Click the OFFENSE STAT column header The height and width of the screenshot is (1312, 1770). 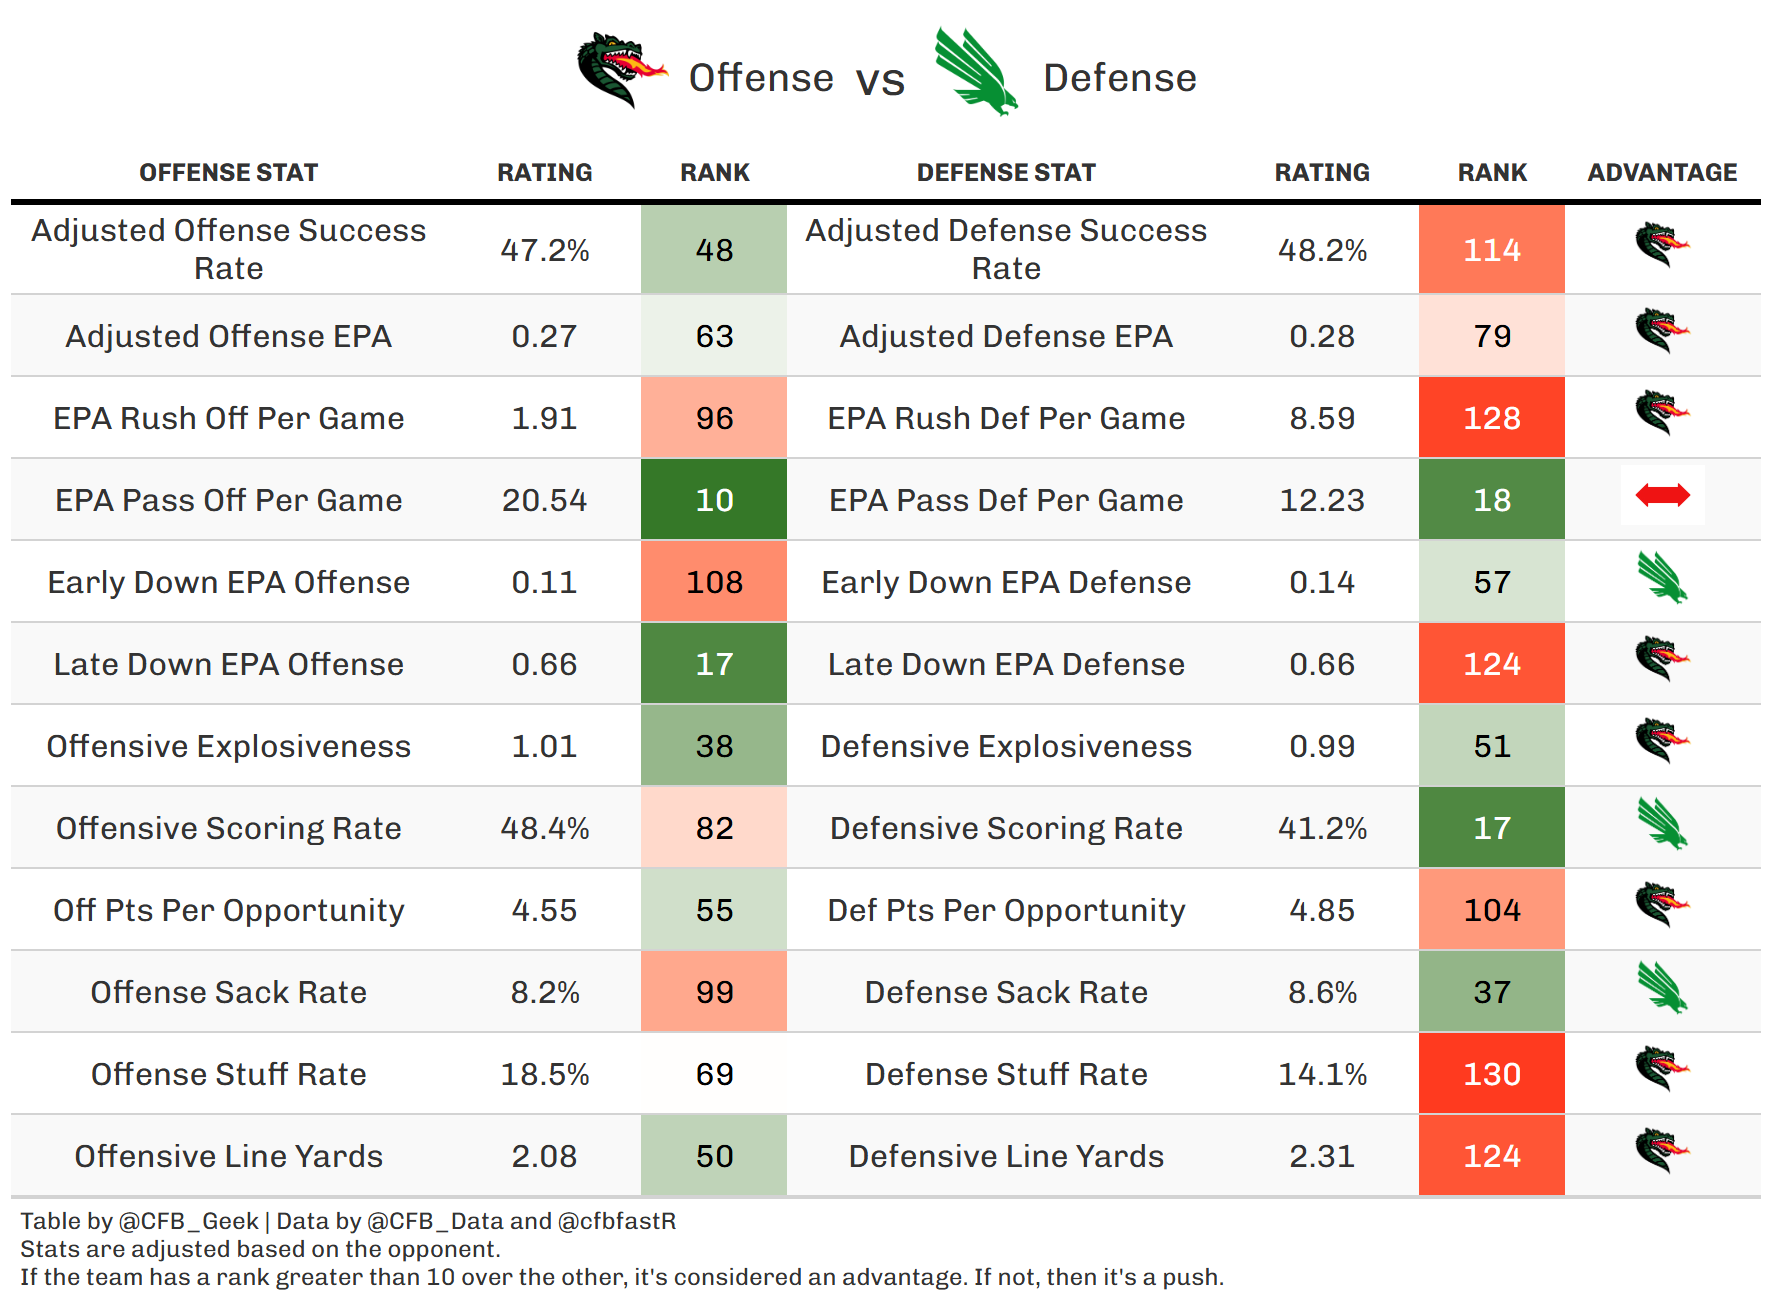pos(228,173)
